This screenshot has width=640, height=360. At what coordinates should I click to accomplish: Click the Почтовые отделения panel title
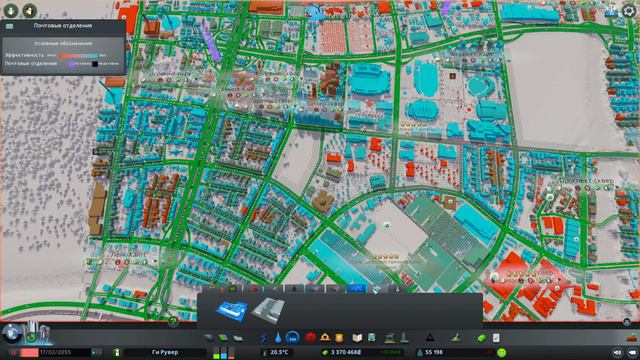coord(63,25)
